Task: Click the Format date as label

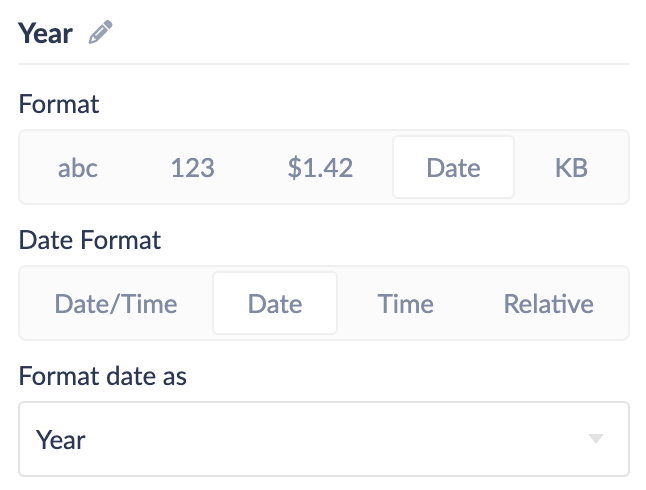Action: point(103,376)
